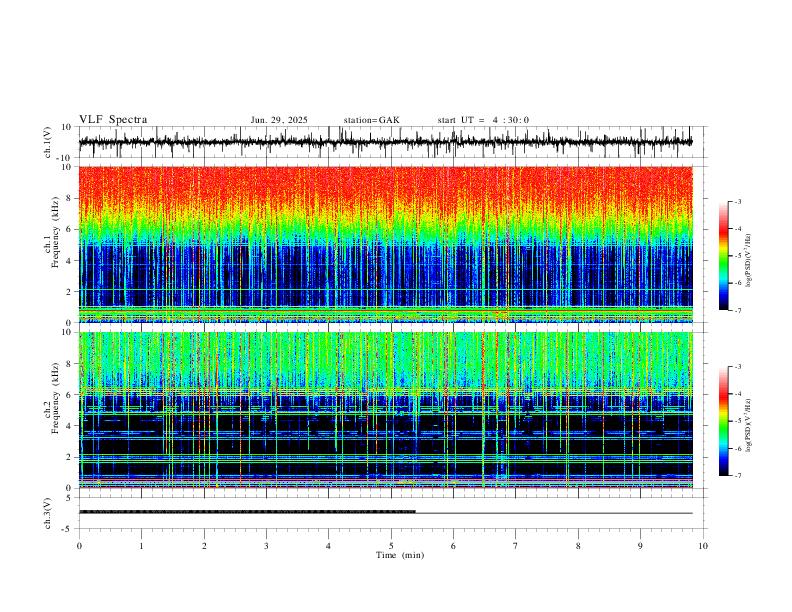Click the ch.1 spectrogram color bar
The image size is (792, 612).
pos(724,256)
